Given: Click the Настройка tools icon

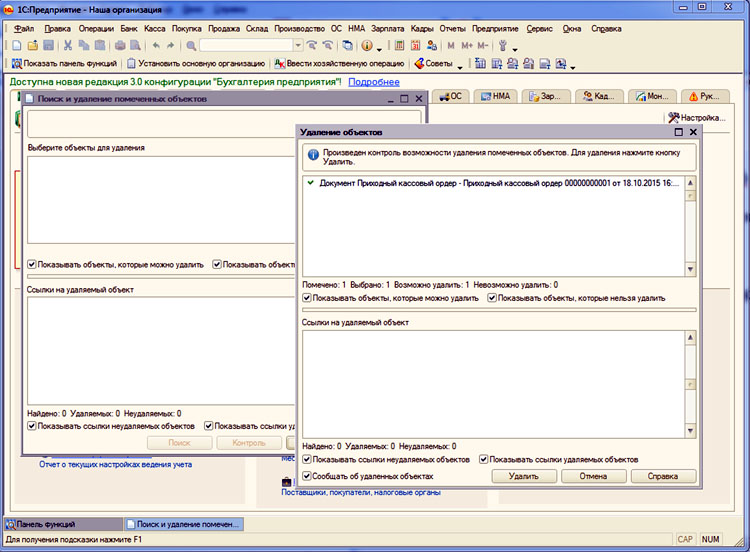Looking at the screenshot, I should pyautogui.click(x=673, y=117).
